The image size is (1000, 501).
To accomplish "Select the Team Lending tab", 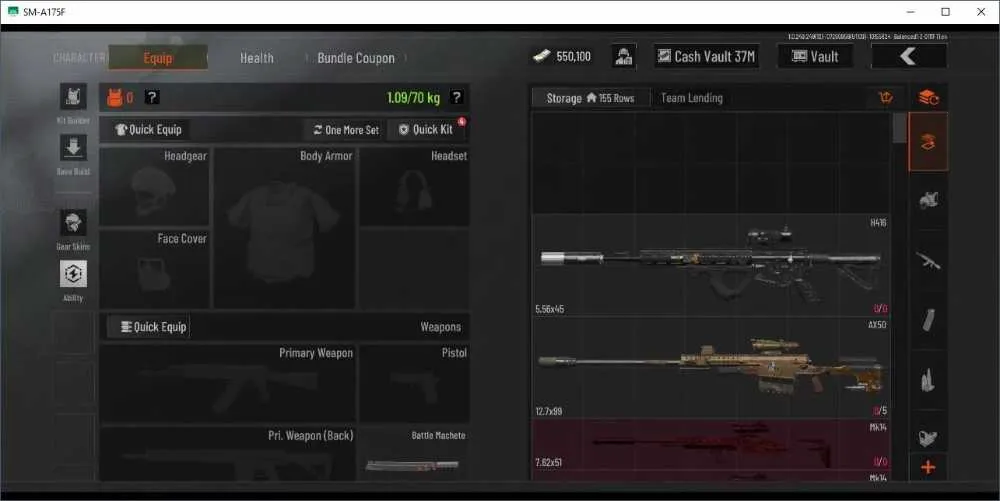I will pos(692,98).
